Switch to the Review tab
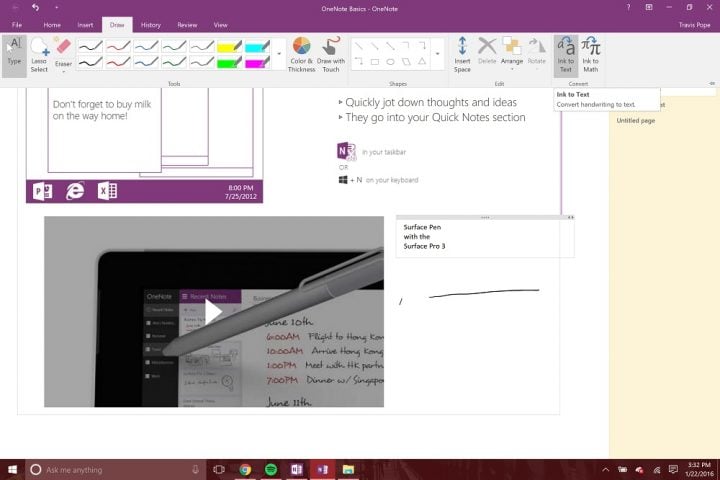Image resolution: width=720 pixels, height=480 pixels. point(187,25)
